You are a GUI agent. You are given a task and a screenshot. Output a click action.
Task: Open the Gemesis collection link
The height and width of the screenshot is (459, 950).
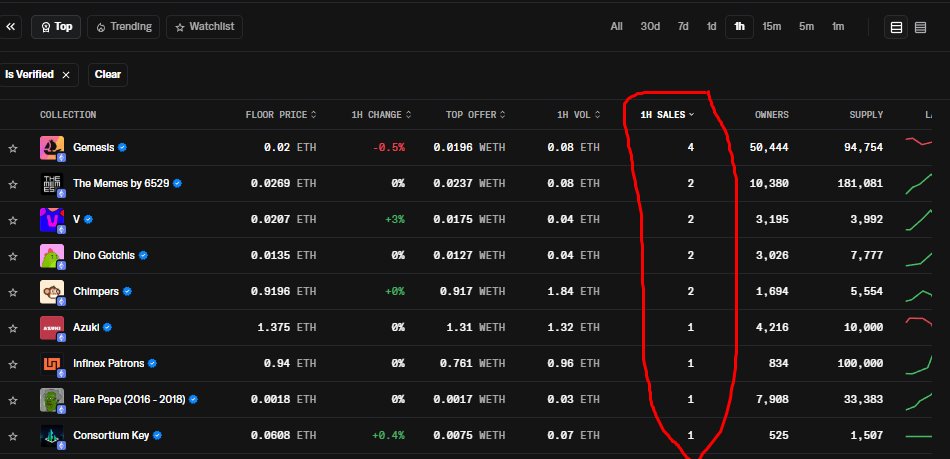tap(93, 147)
